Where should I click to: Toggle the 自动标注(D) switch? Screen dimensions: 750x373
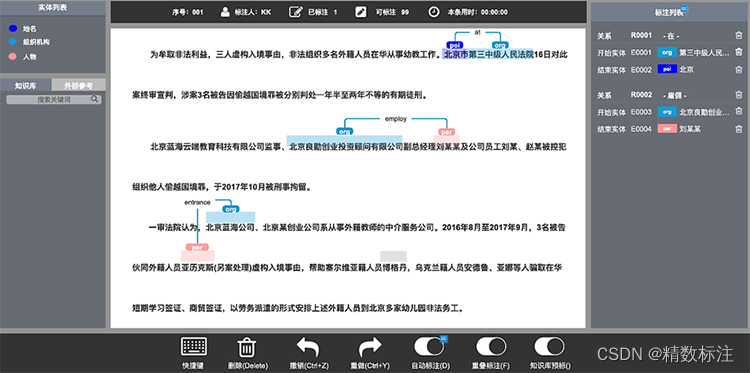429,346
